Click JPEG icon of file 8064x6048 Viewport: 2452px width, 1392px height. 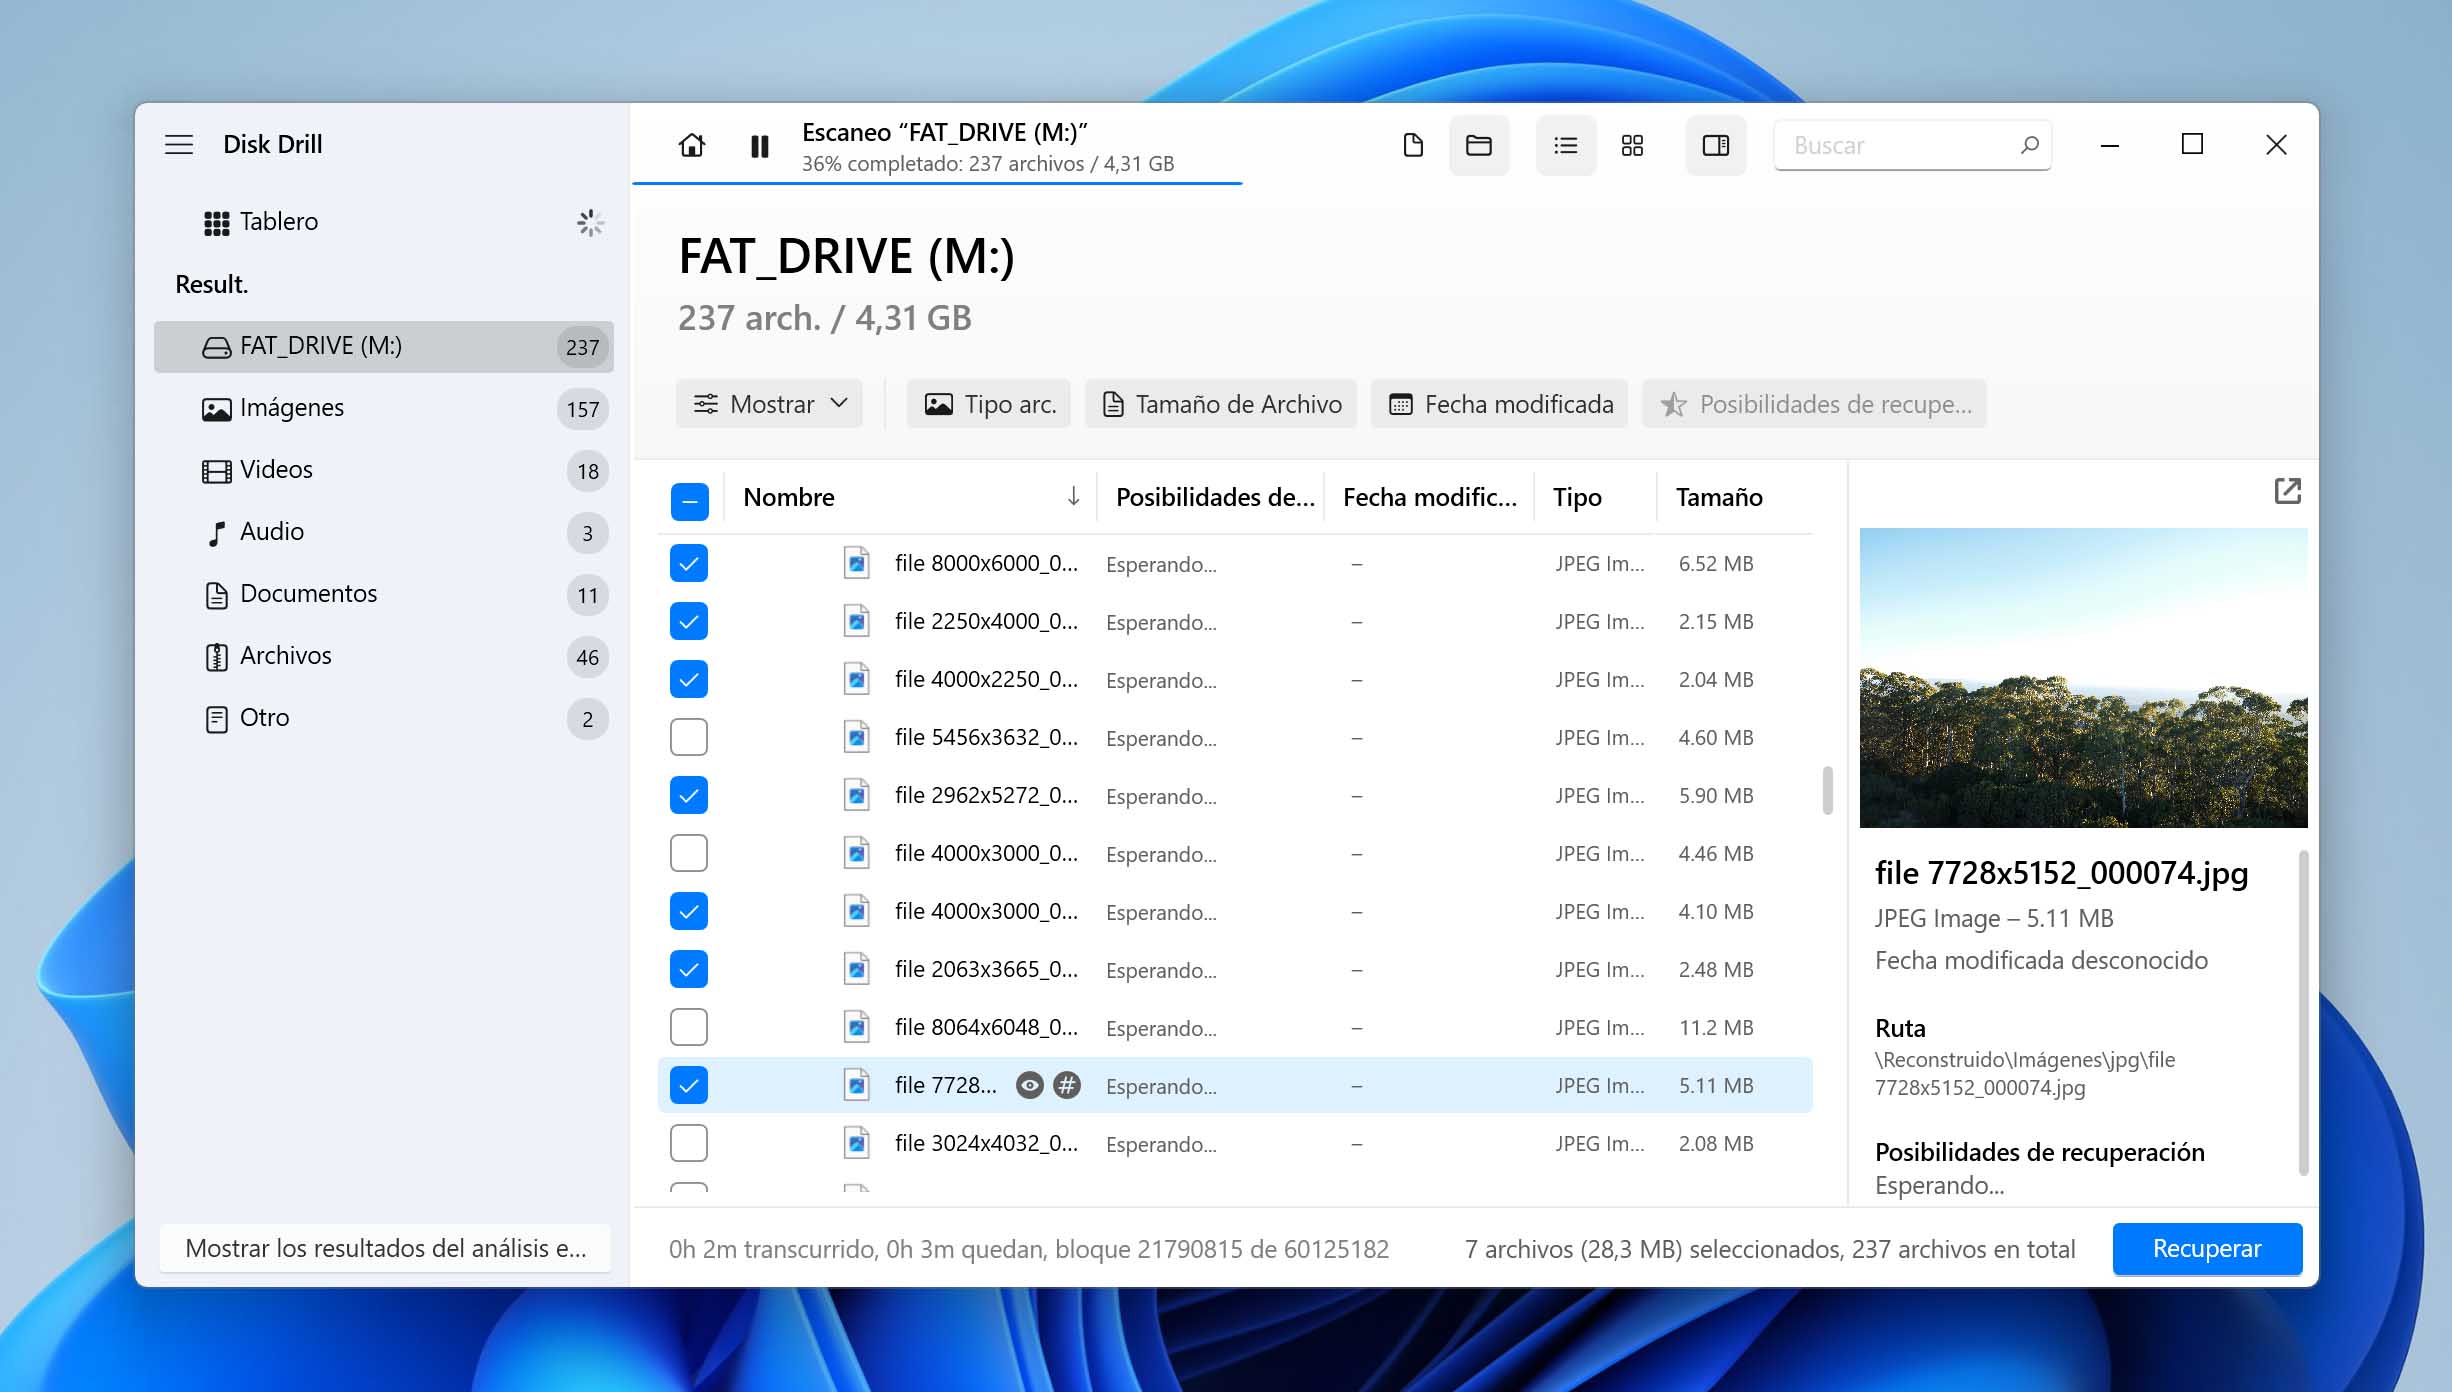pos(856,1027)
